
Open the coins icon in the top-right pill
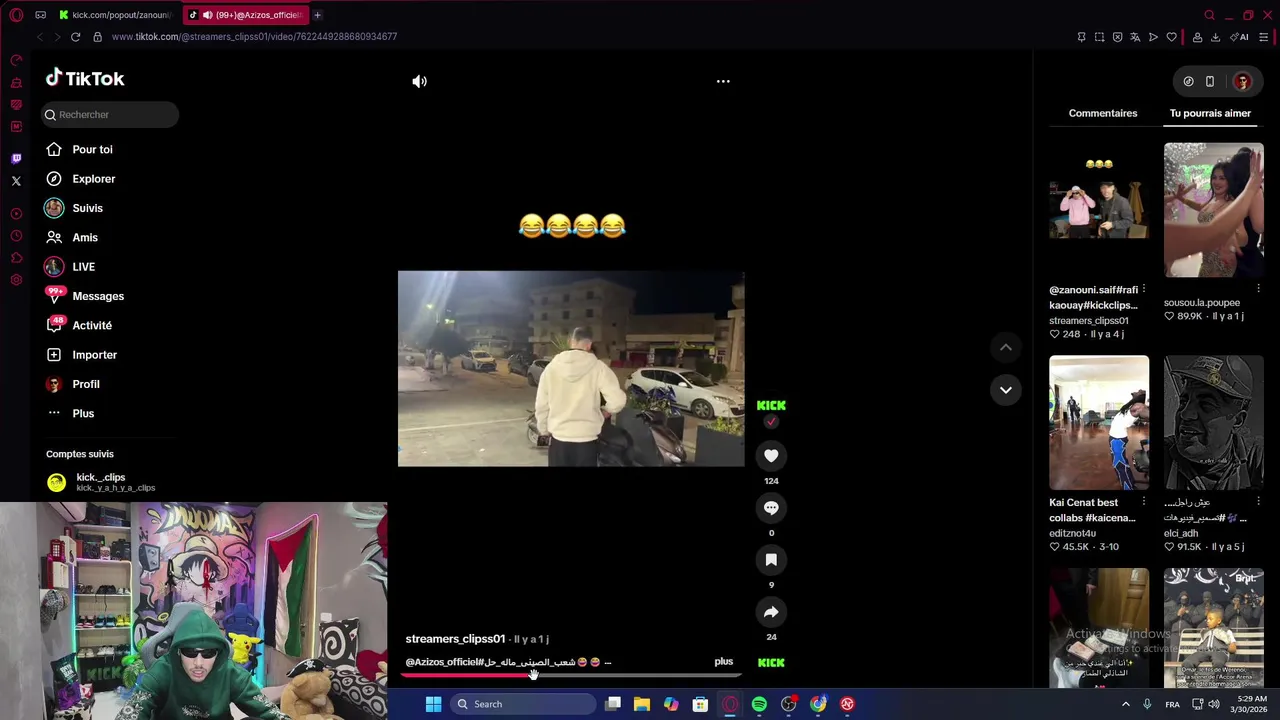pos(1188,81)
